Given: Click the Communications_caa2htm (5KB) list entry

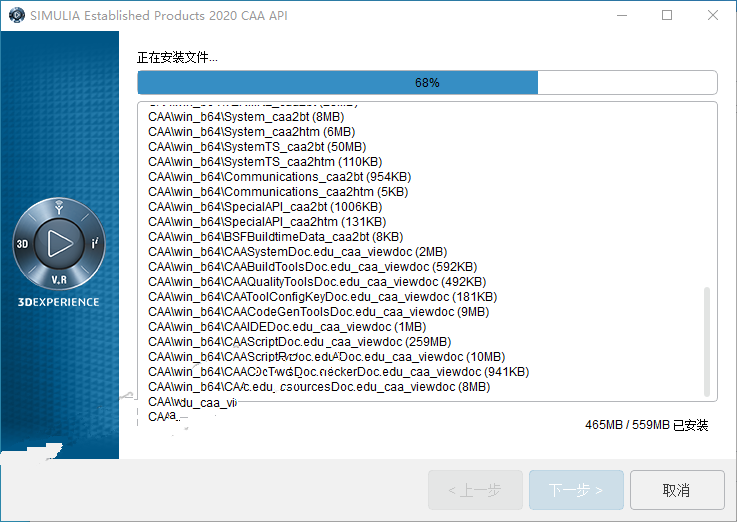Looking at the screenshot, I should [278, 192].
